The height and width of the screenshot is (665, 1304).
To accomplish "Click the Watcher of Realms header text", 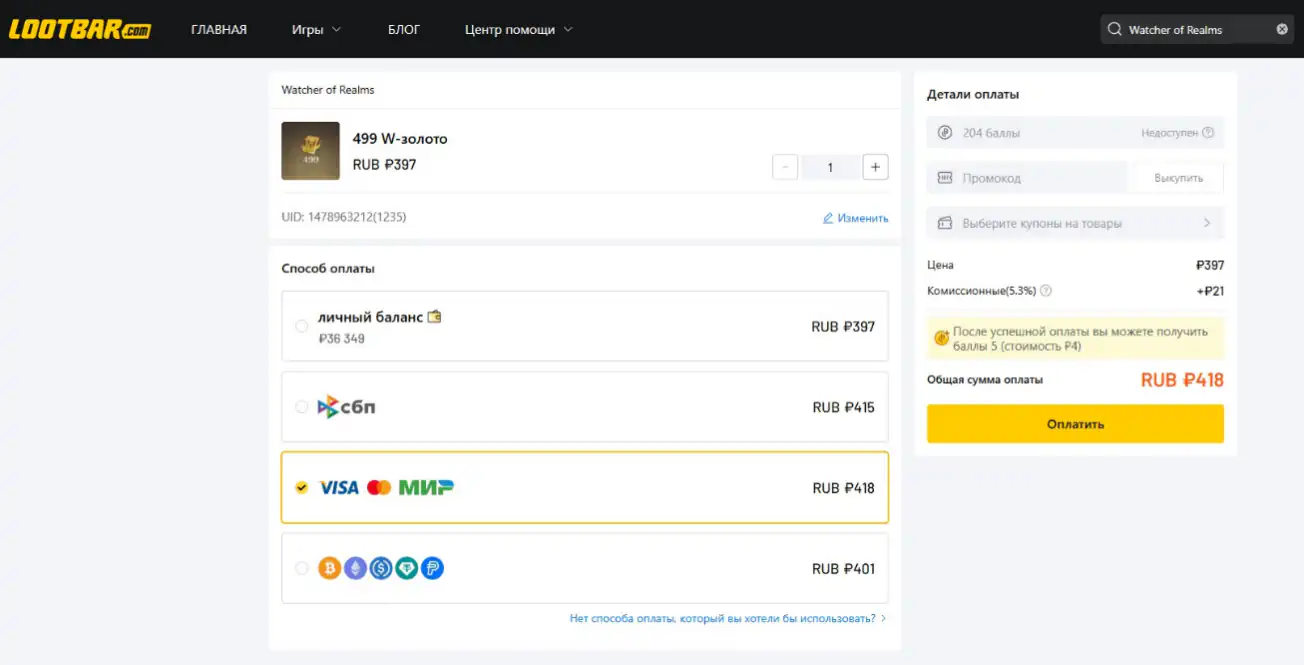I will 328,90.
